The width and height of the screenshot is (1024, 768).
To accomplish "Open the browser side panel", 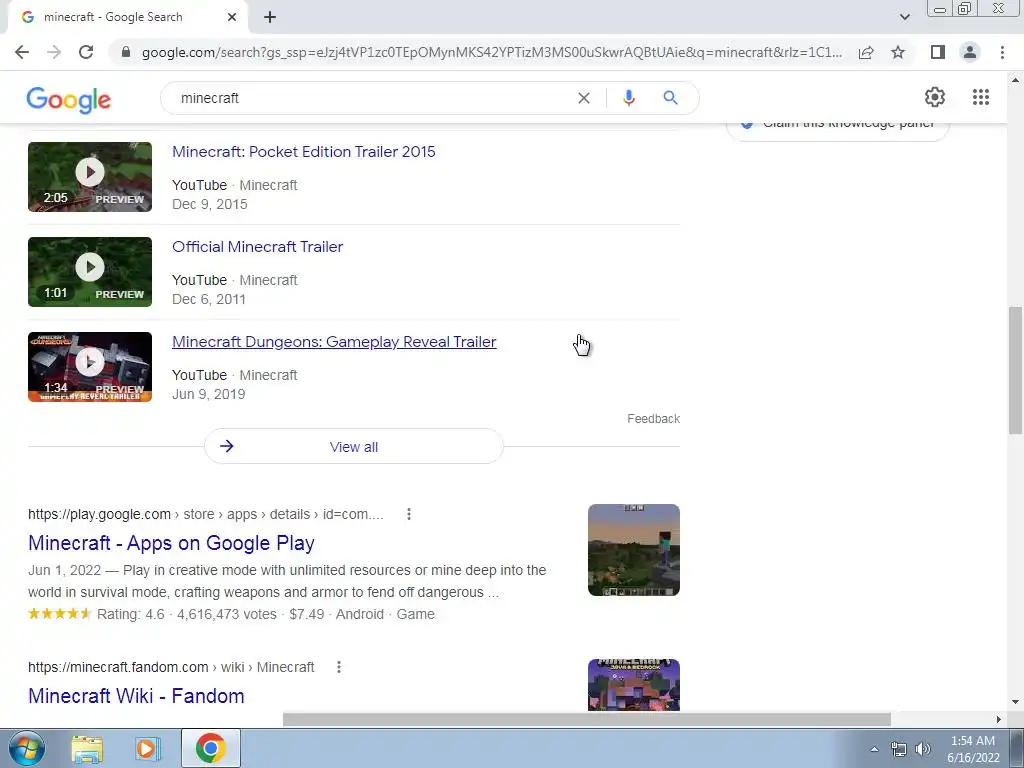I will (x=938, y=52).
